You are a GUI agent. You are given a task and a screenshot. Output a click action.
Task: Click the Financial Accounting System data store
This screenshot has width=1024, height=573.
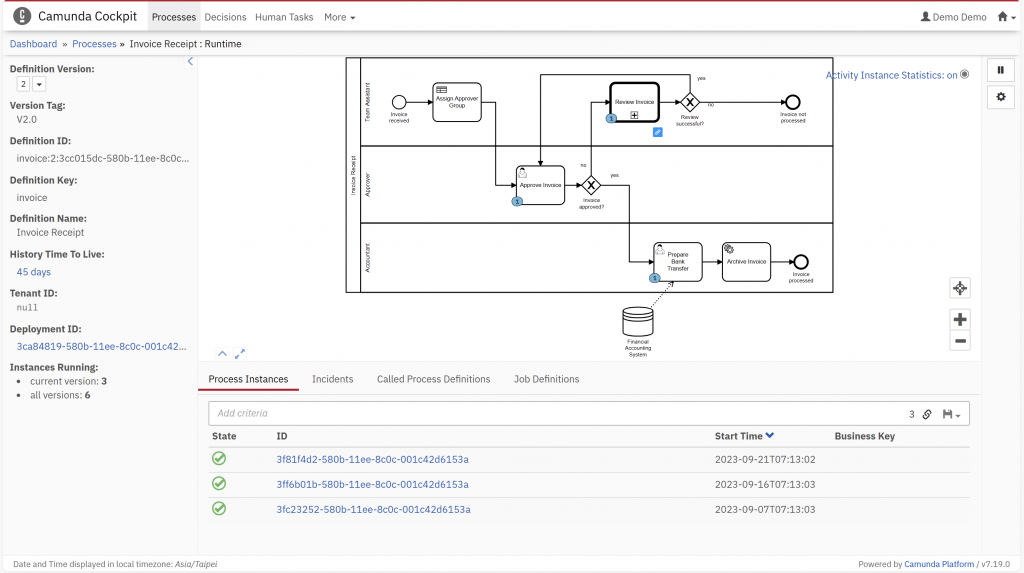click(638, 321)
